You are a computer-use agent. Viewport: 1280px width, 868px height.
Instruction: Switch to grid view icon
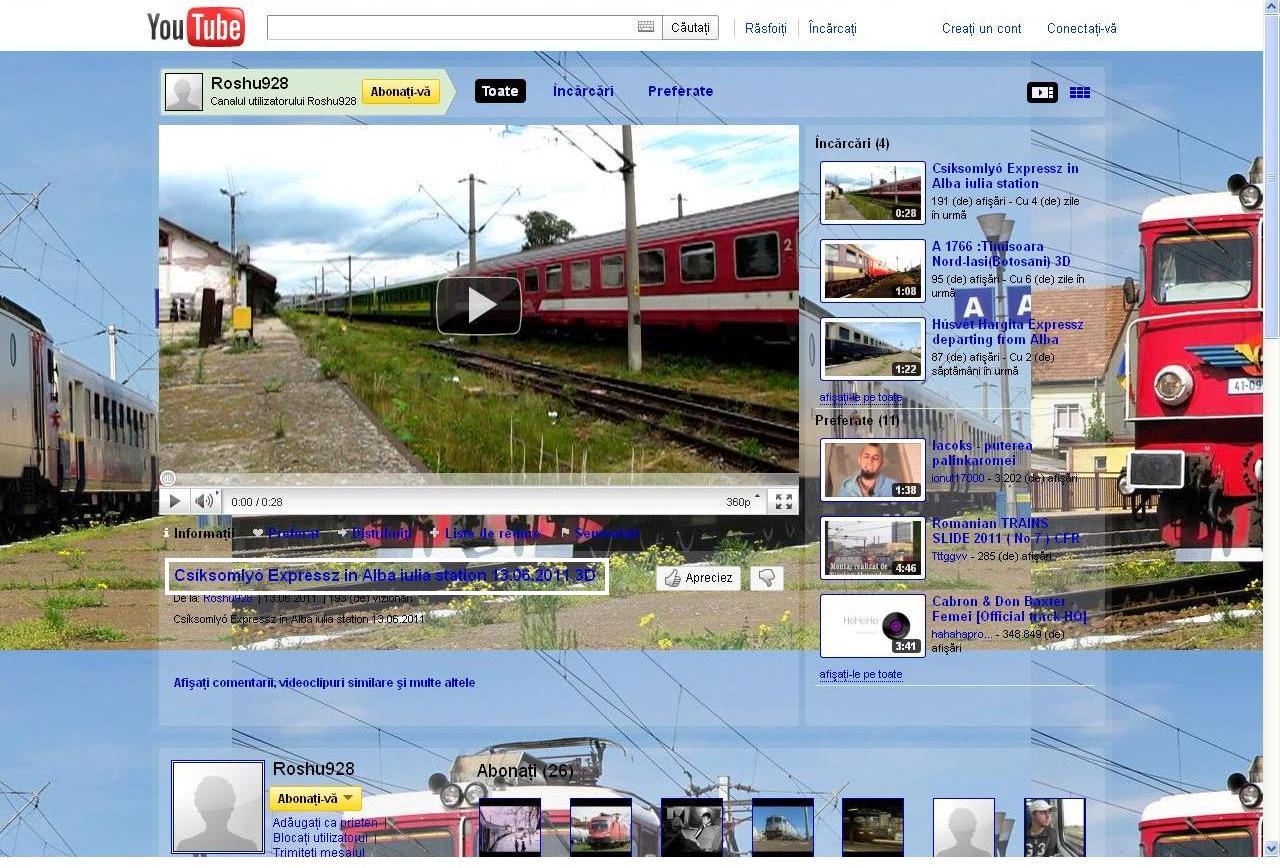tap(1080, 92)
